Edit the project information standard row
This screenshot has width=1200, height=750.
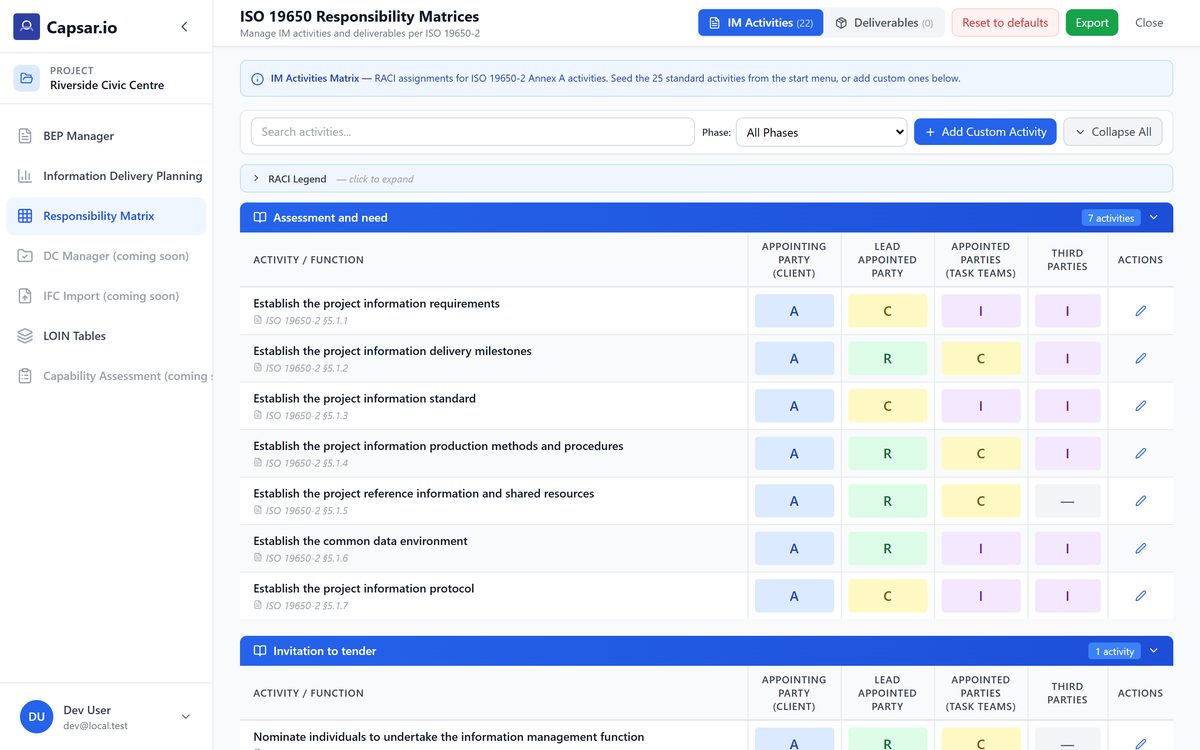[1141, 406]
